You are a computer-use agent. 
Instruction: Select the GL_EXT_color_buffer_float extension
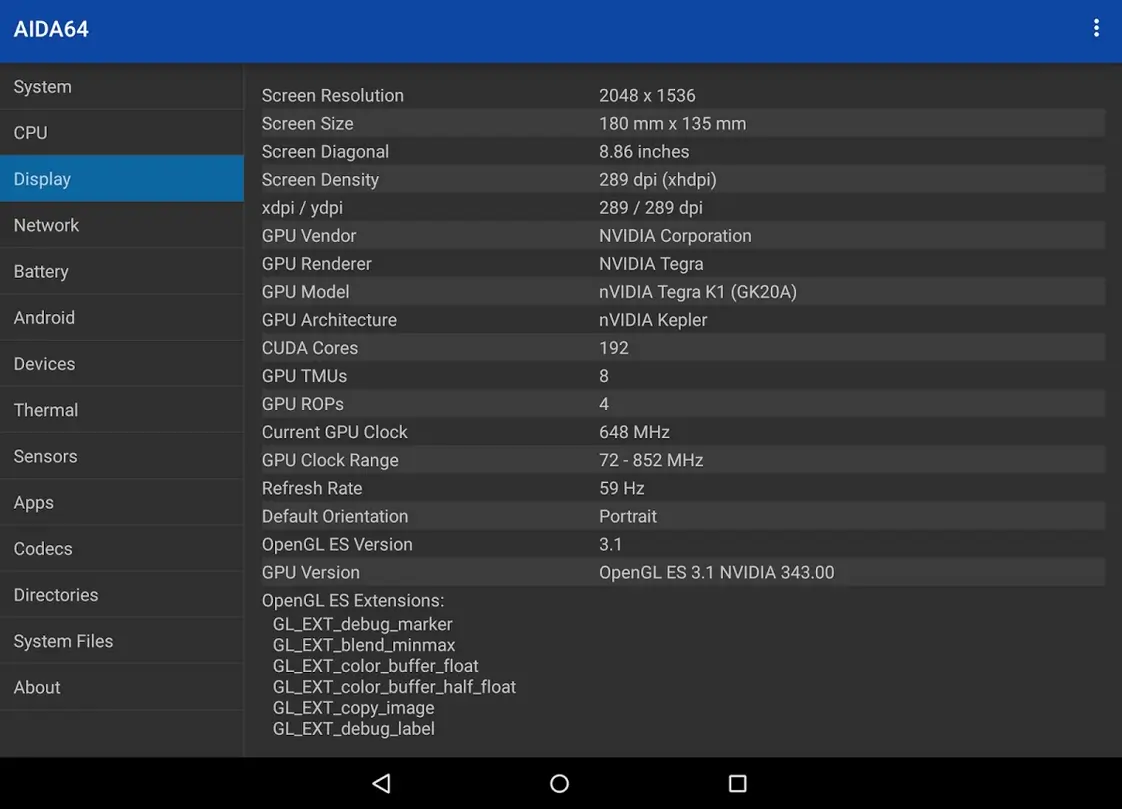coord(376,665)
